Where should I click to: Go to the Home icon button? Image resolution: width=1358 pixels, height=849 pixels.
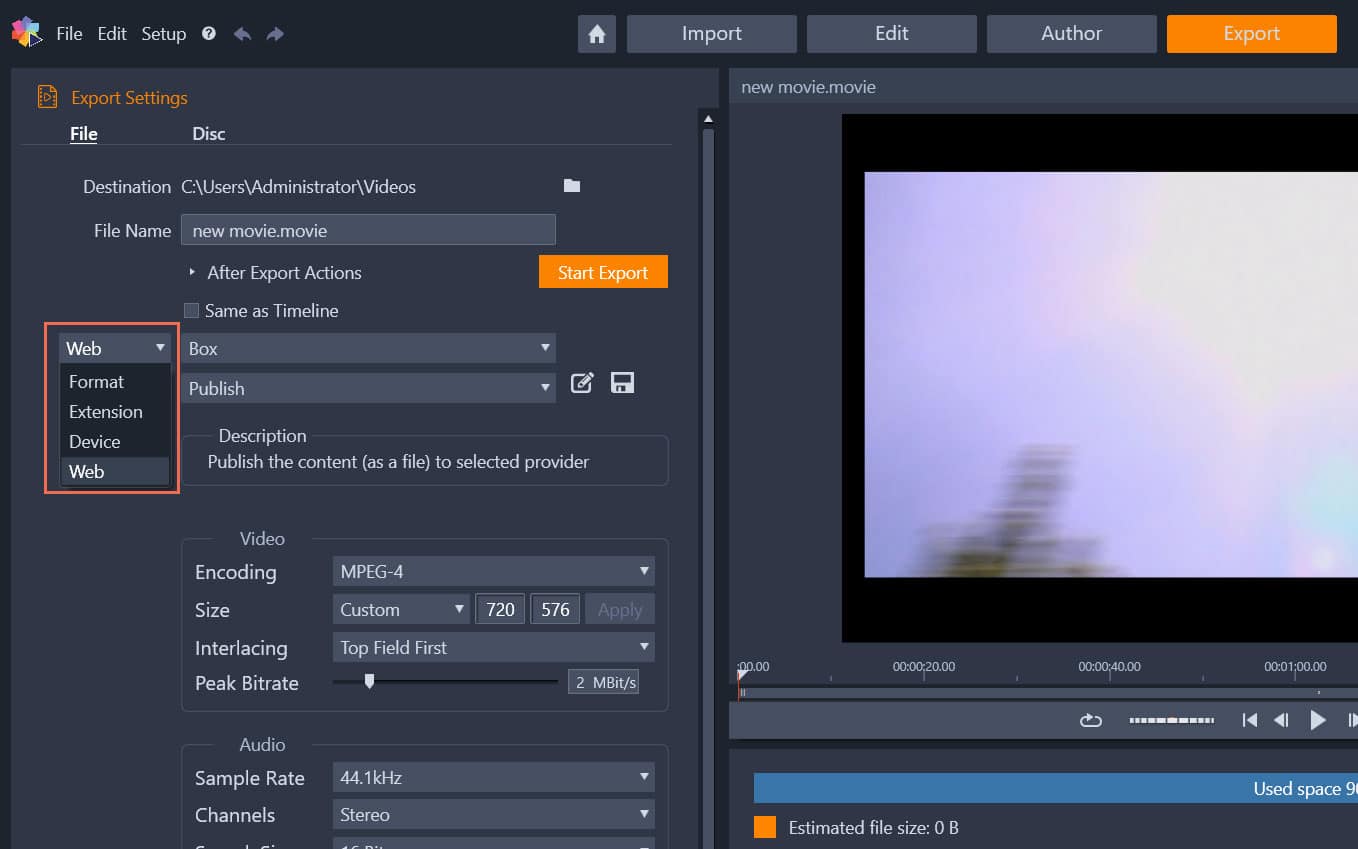tap(597, 33)
